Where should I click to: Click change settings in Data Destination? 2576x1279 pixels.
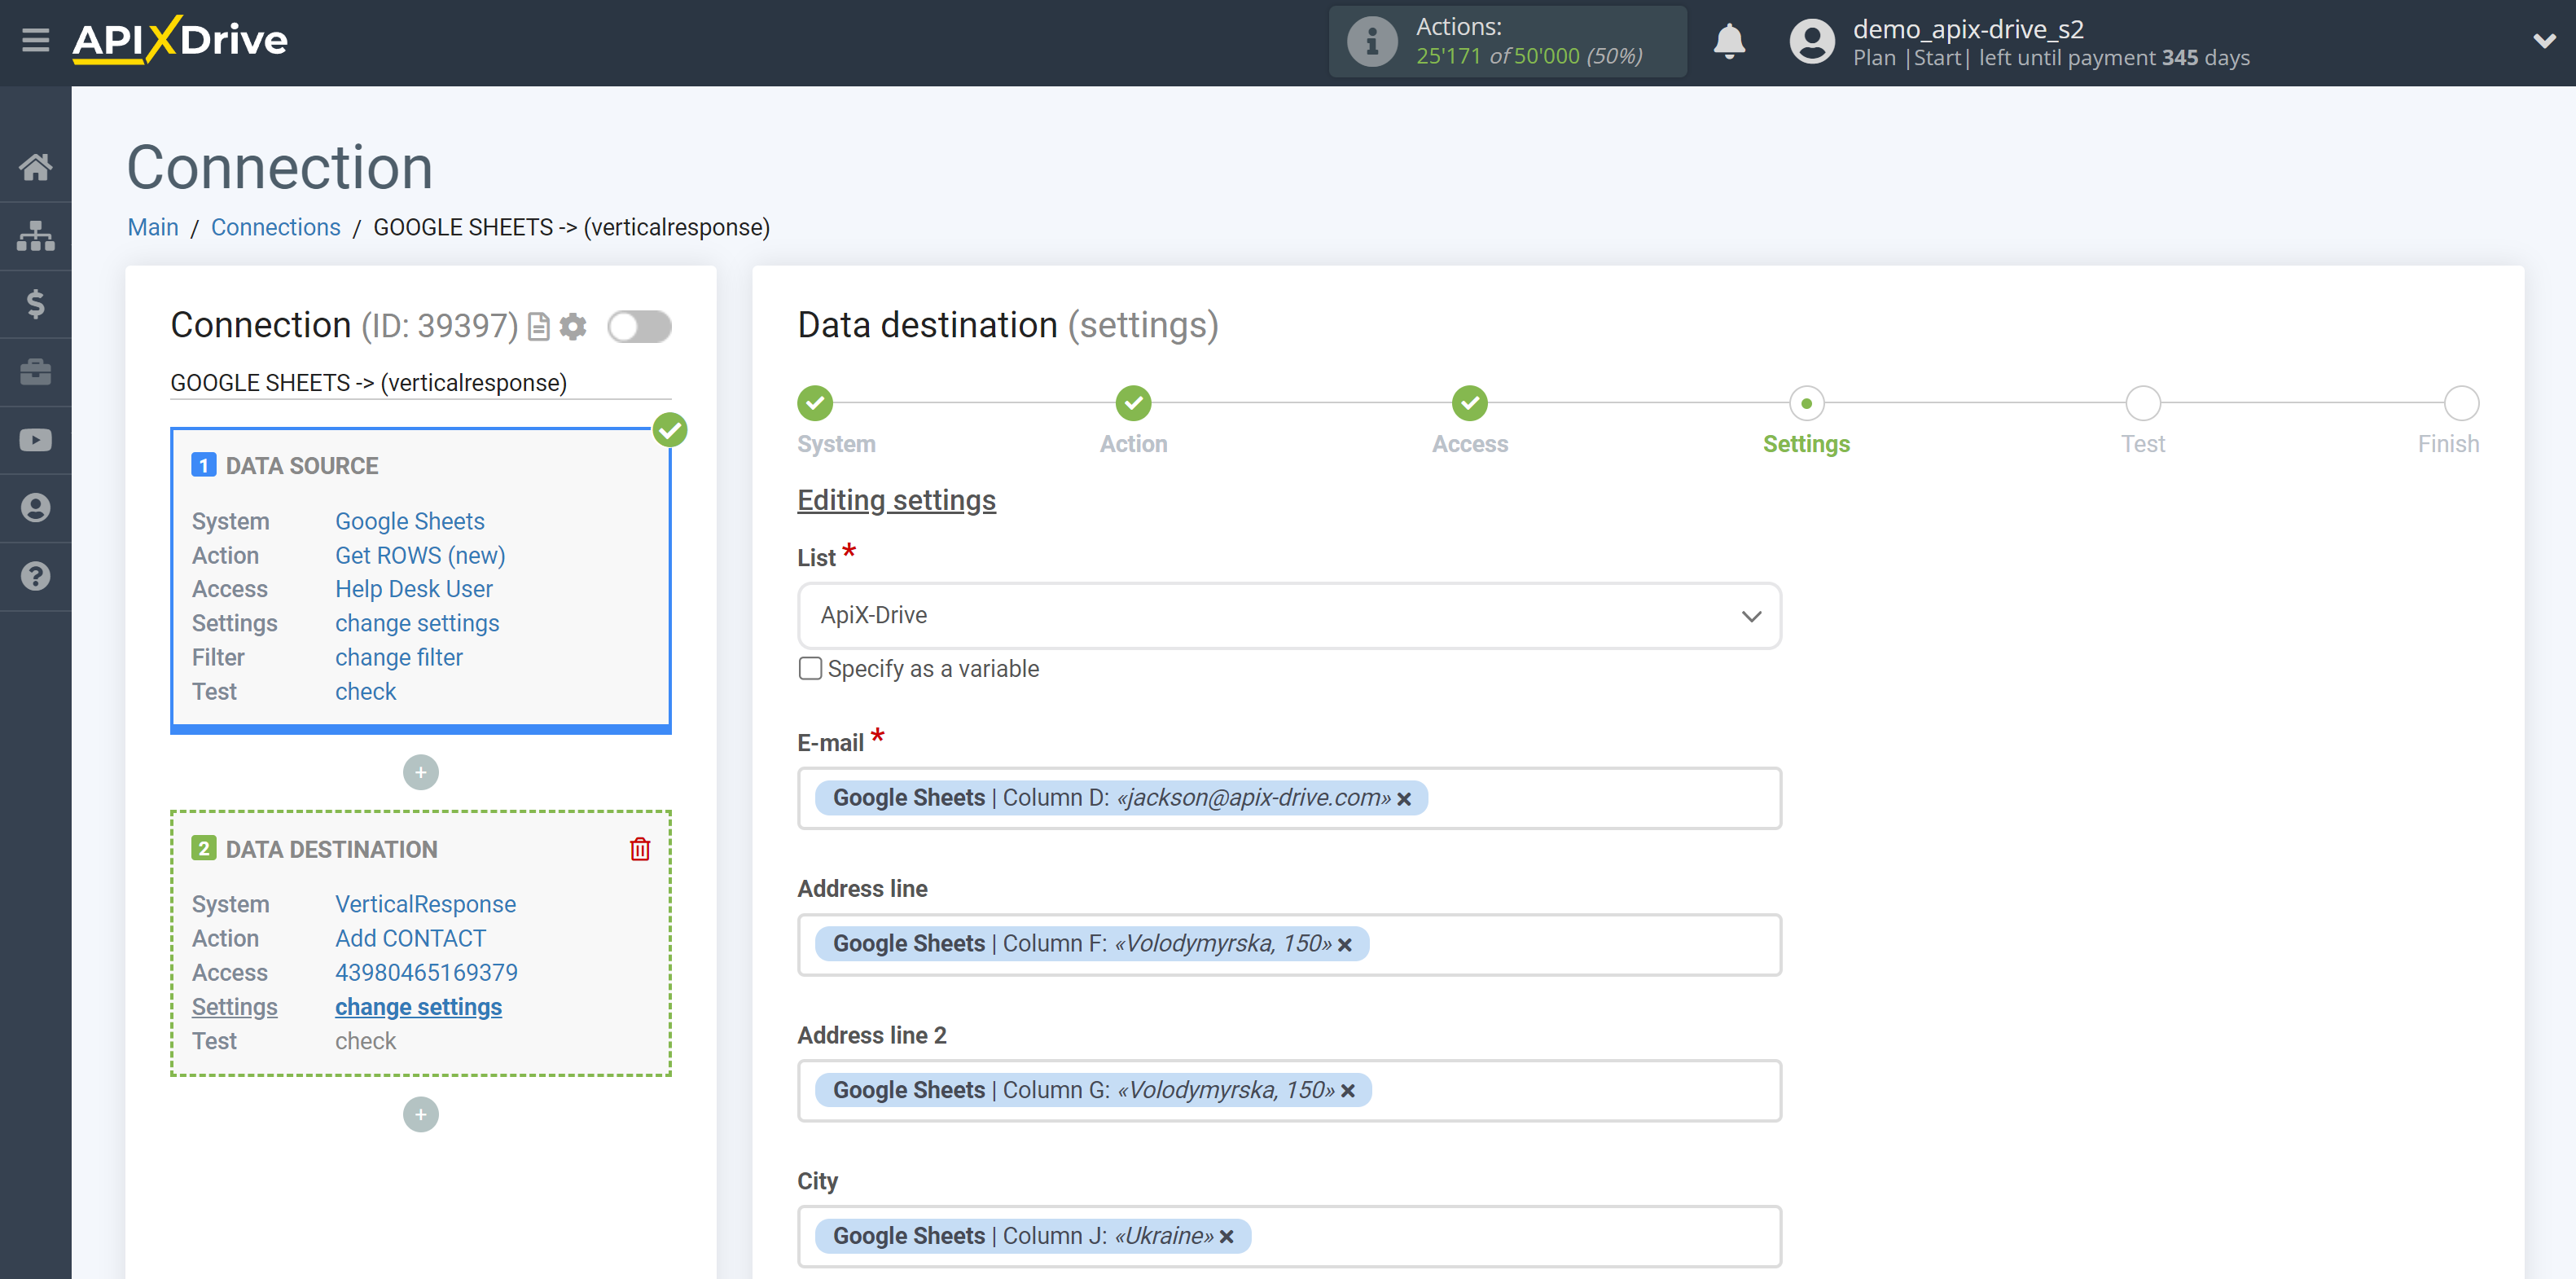(x=418, y=1006)
